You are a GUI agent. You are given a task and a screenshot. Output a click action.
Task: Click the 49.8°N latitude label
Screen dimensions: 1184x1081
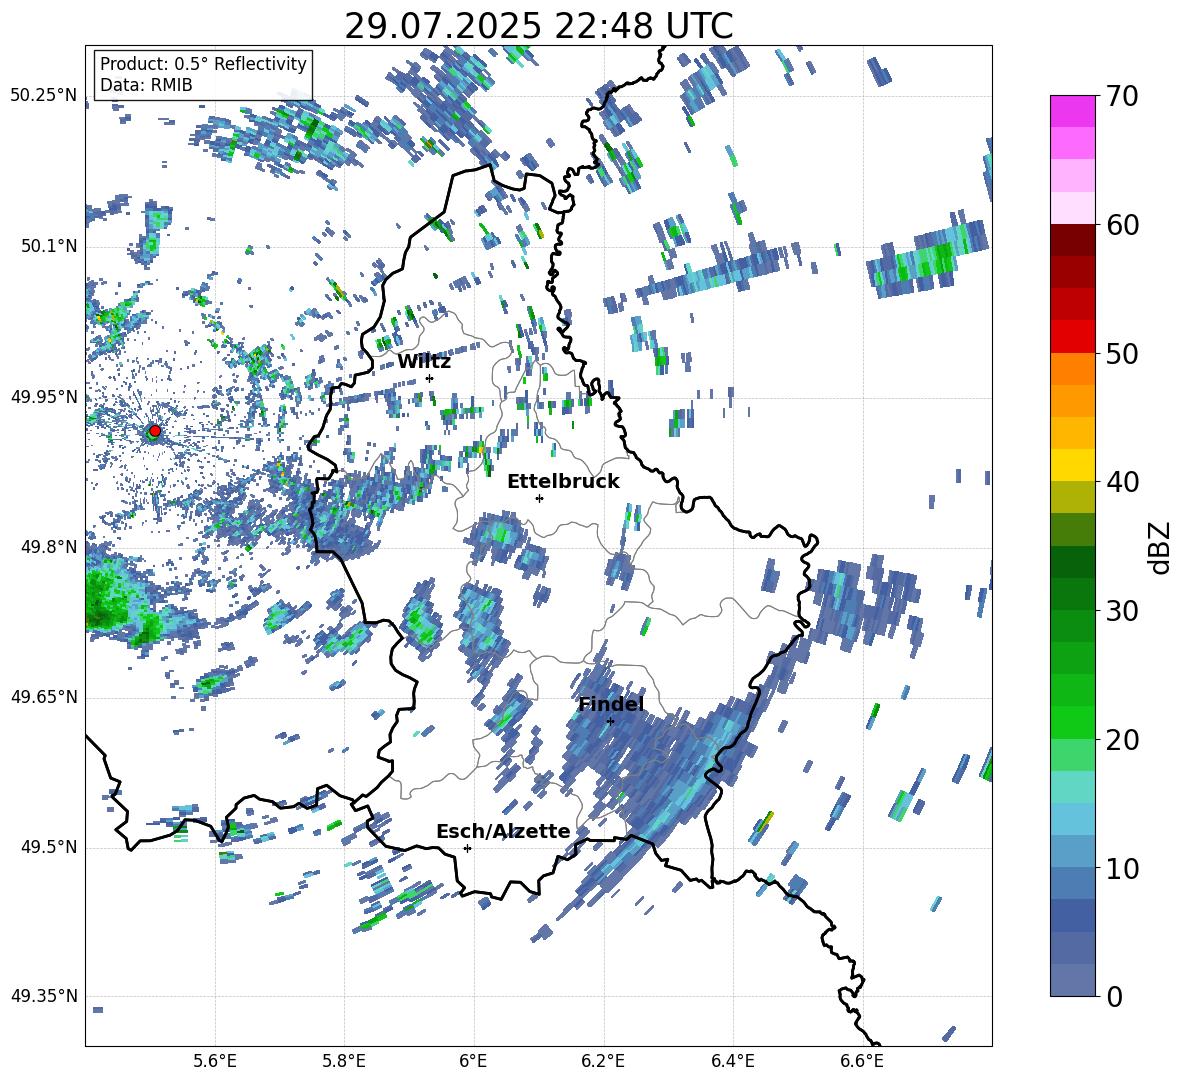pyautogui.click(x=48, y=547)
